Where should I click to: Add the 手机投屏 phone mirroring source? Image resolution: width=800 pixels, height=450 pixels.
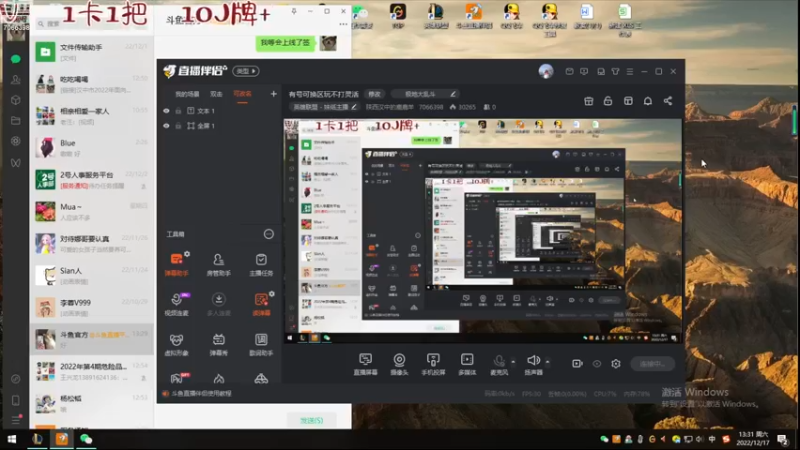click(433, 364)
